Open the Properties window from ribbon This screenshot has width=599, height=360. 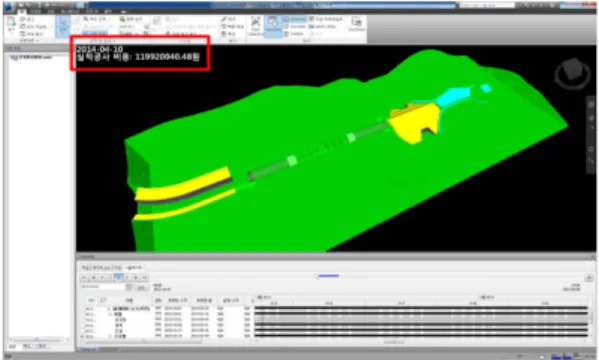[x=229, y=34]
